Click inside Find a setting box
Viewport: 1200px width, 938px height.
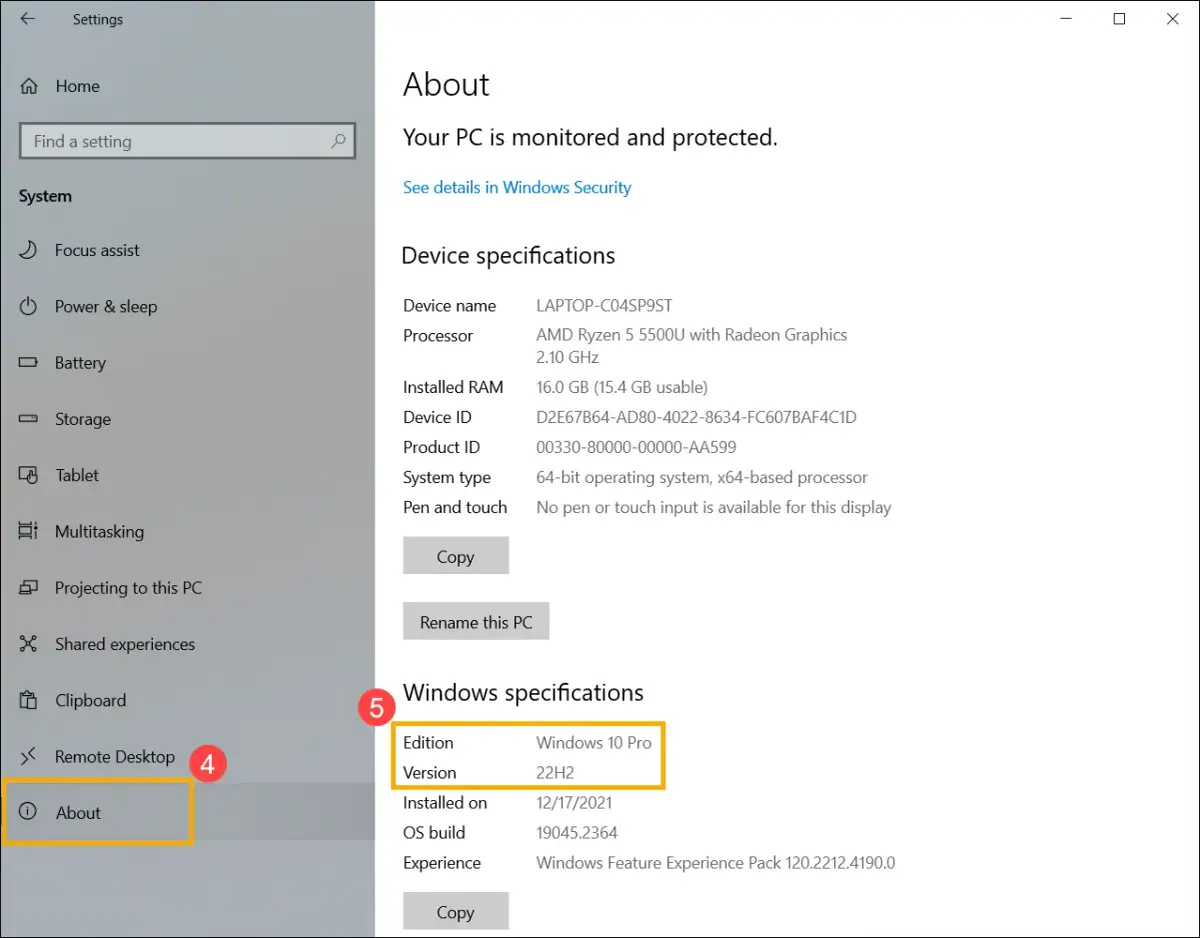(175, 141)
